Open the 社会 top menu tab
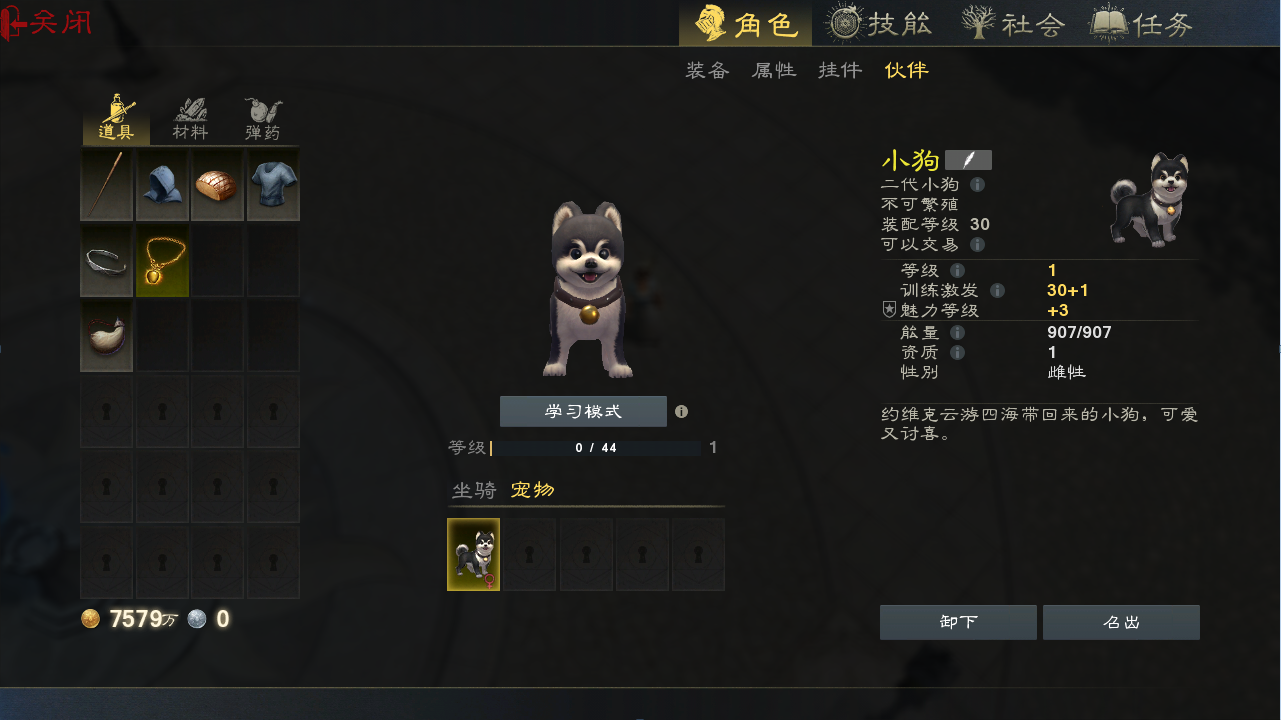 tap(1013, 23)
